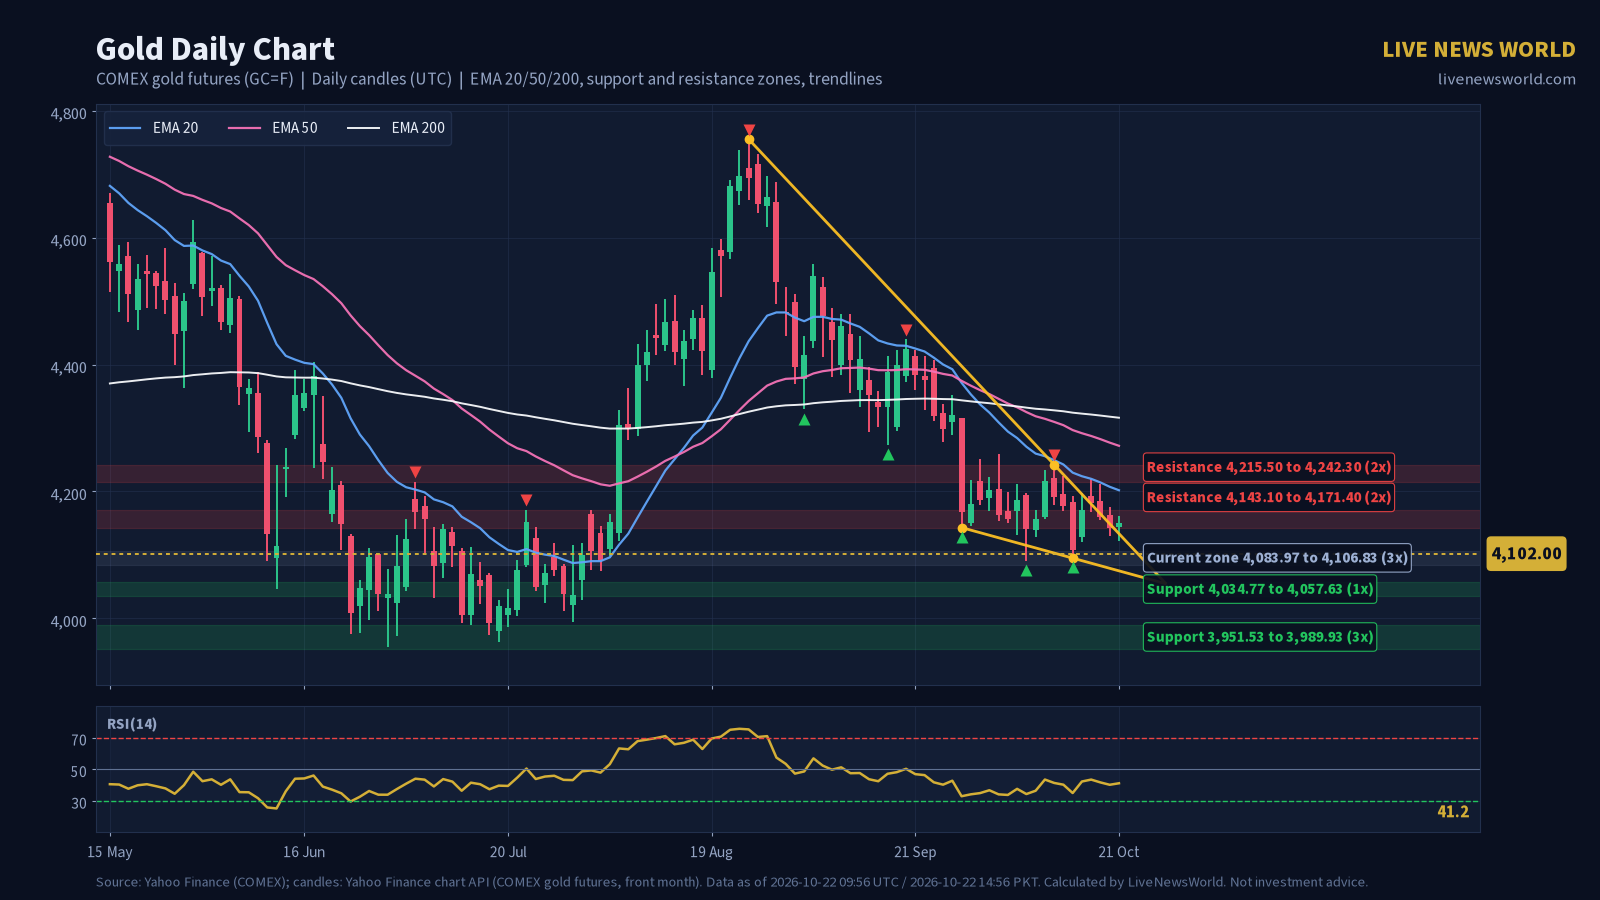Click the blue EMA 20 legend line swatch
Viewport: 1600px width, 900px height.
click(125, 128)
